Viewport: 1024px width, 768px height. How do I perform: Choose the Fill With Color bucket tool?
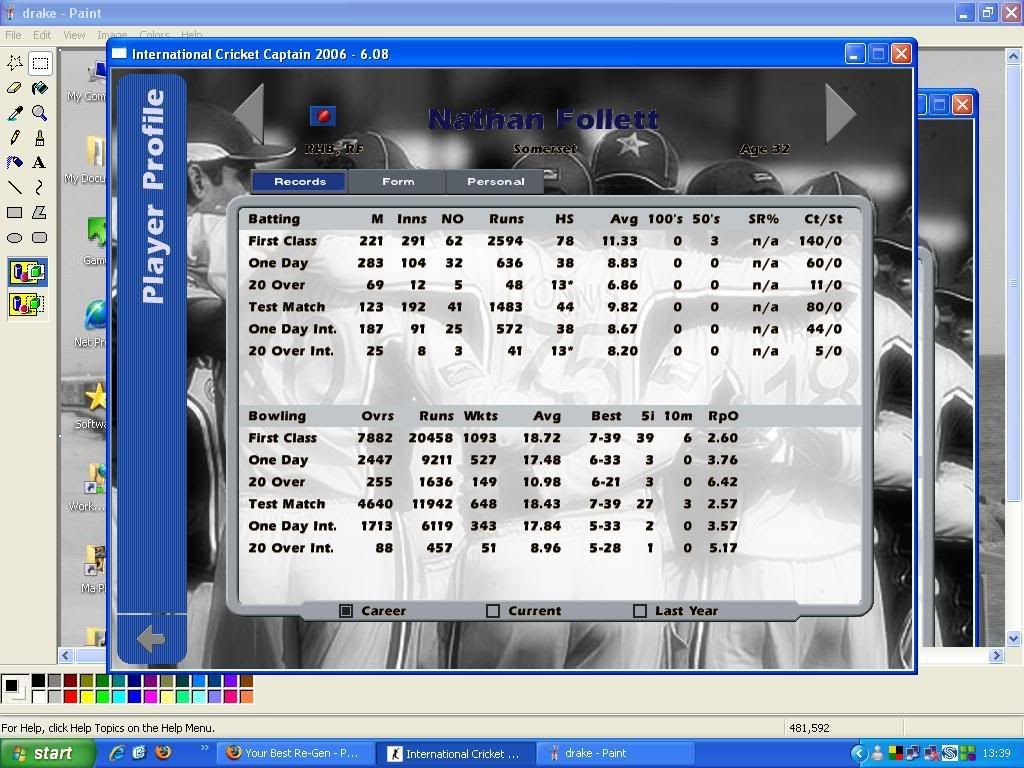pyautogui.click(x=40, y=88)
